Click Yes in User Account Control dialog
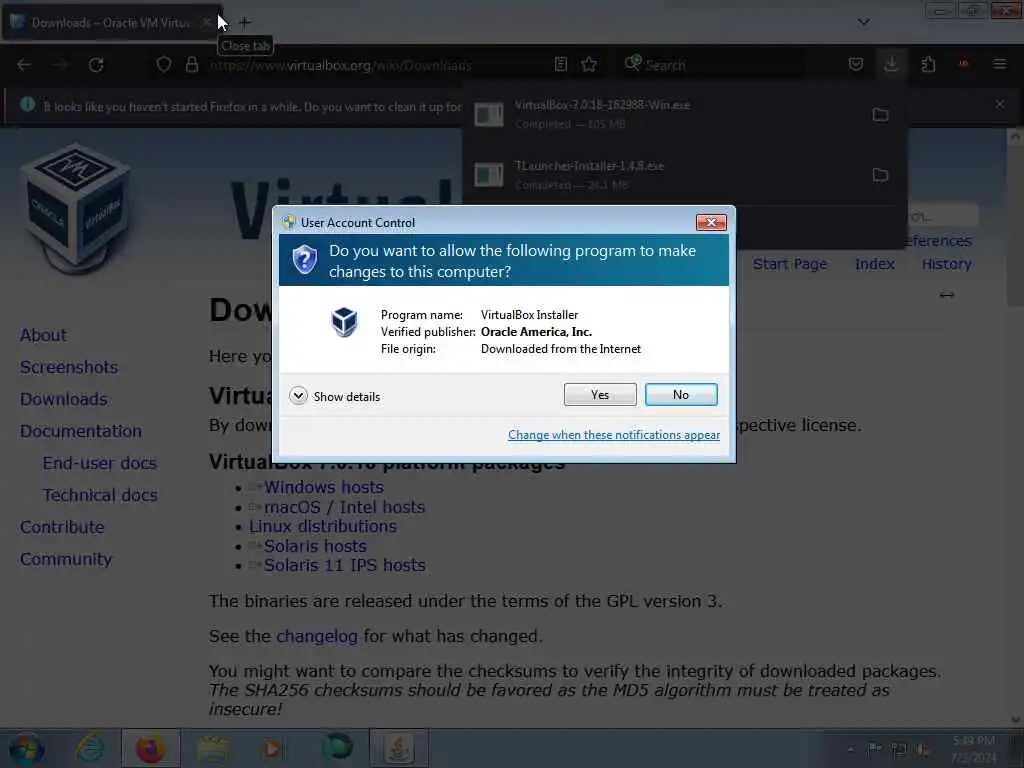 [x=600, y=394]
